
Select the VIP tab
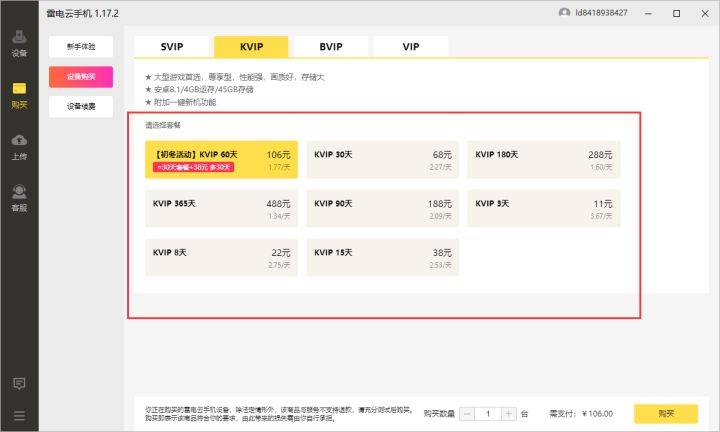pyautogui.click(x=411, y=47)
